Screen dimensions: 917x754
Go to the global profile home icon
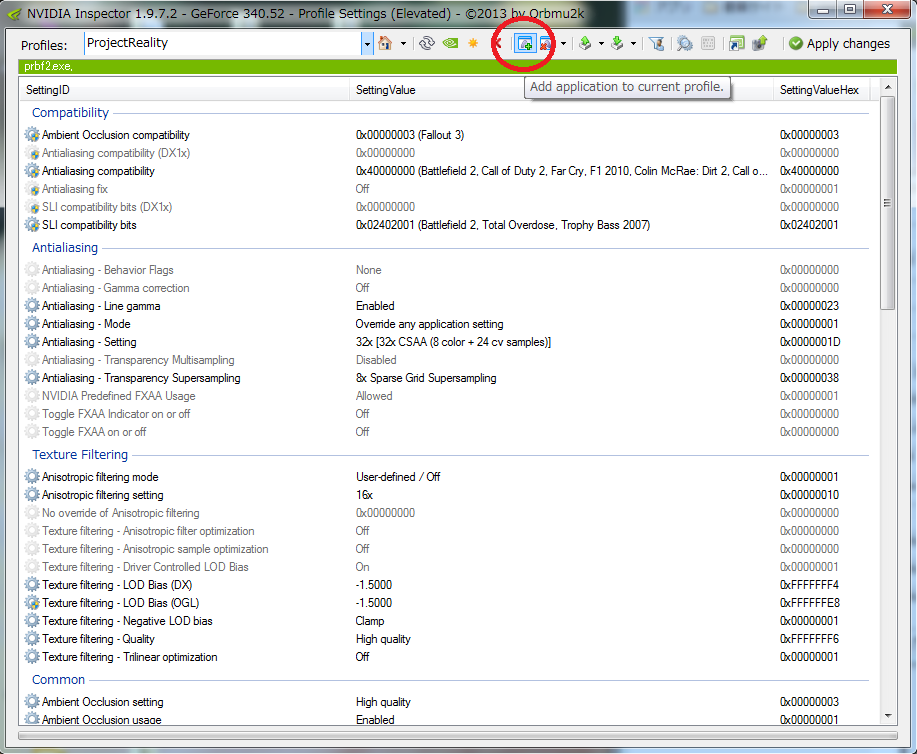(x=385, y=43)
